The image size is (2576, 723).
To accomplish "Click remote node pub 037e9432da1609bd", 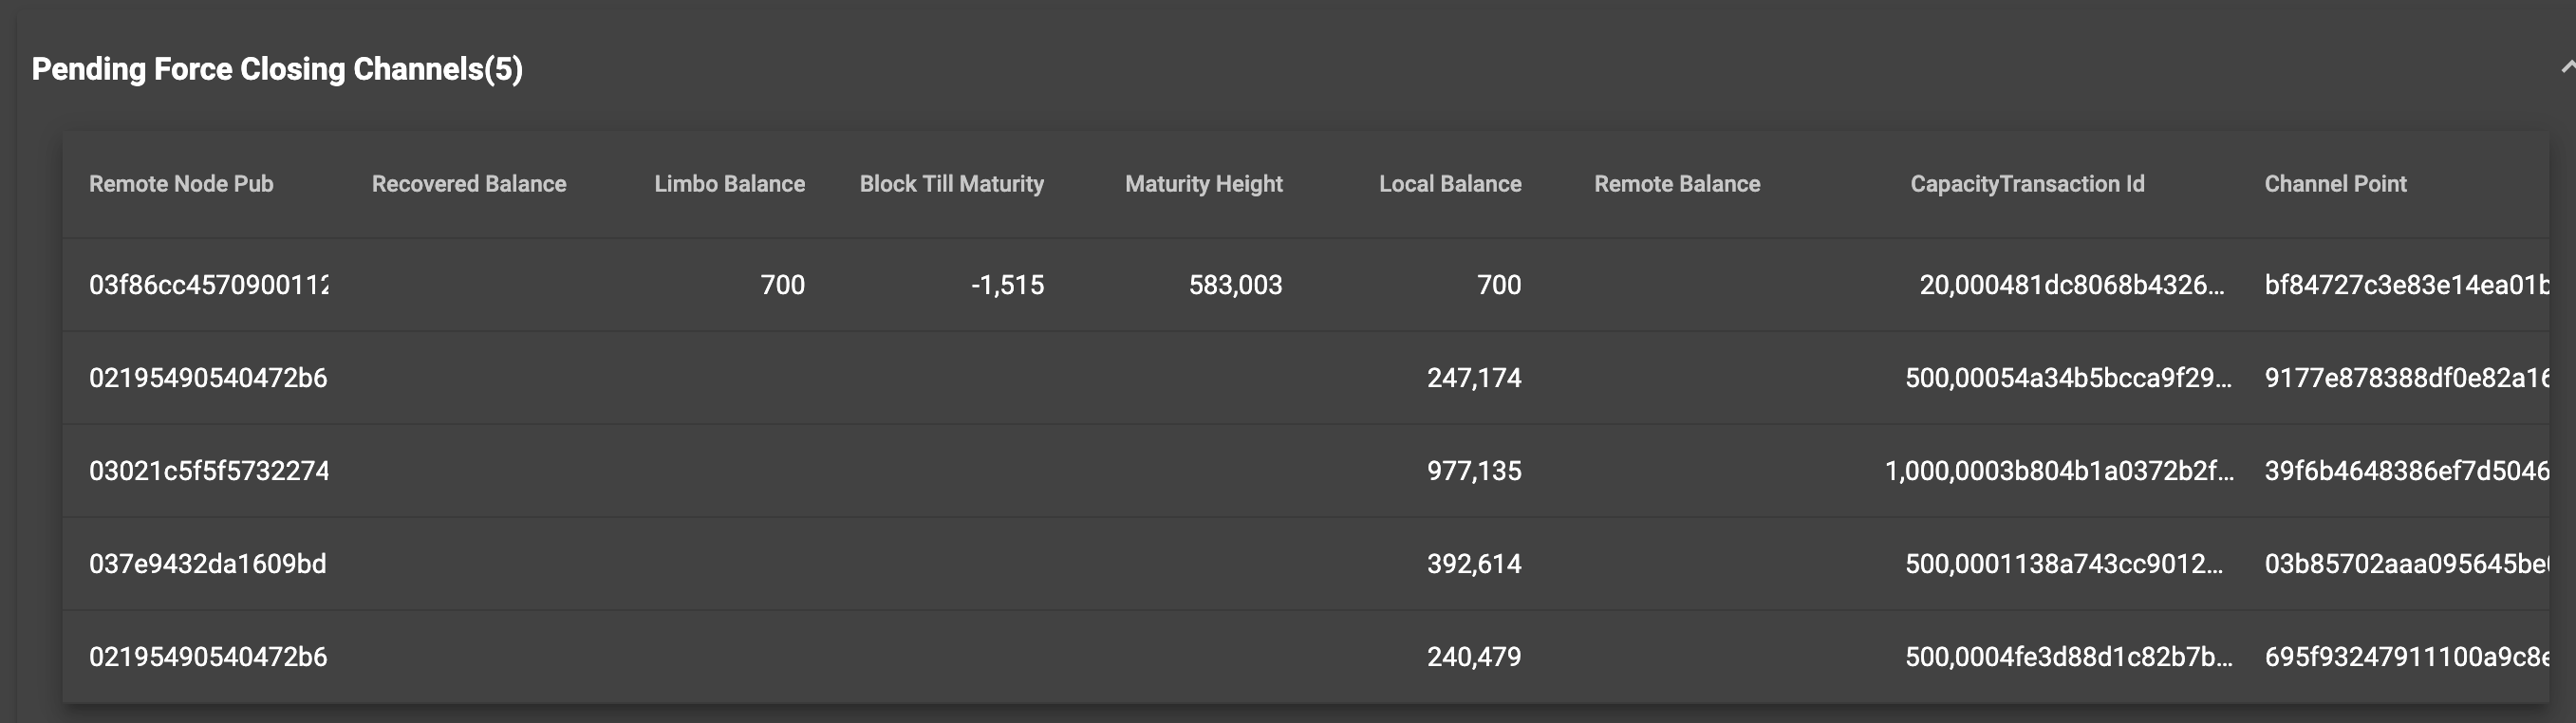I will 208,563.
